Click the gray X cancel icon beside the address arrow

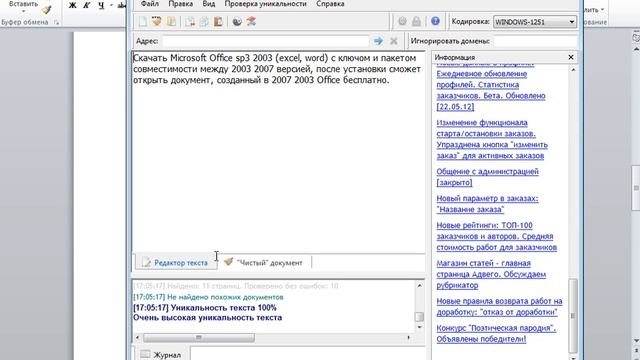393,41
